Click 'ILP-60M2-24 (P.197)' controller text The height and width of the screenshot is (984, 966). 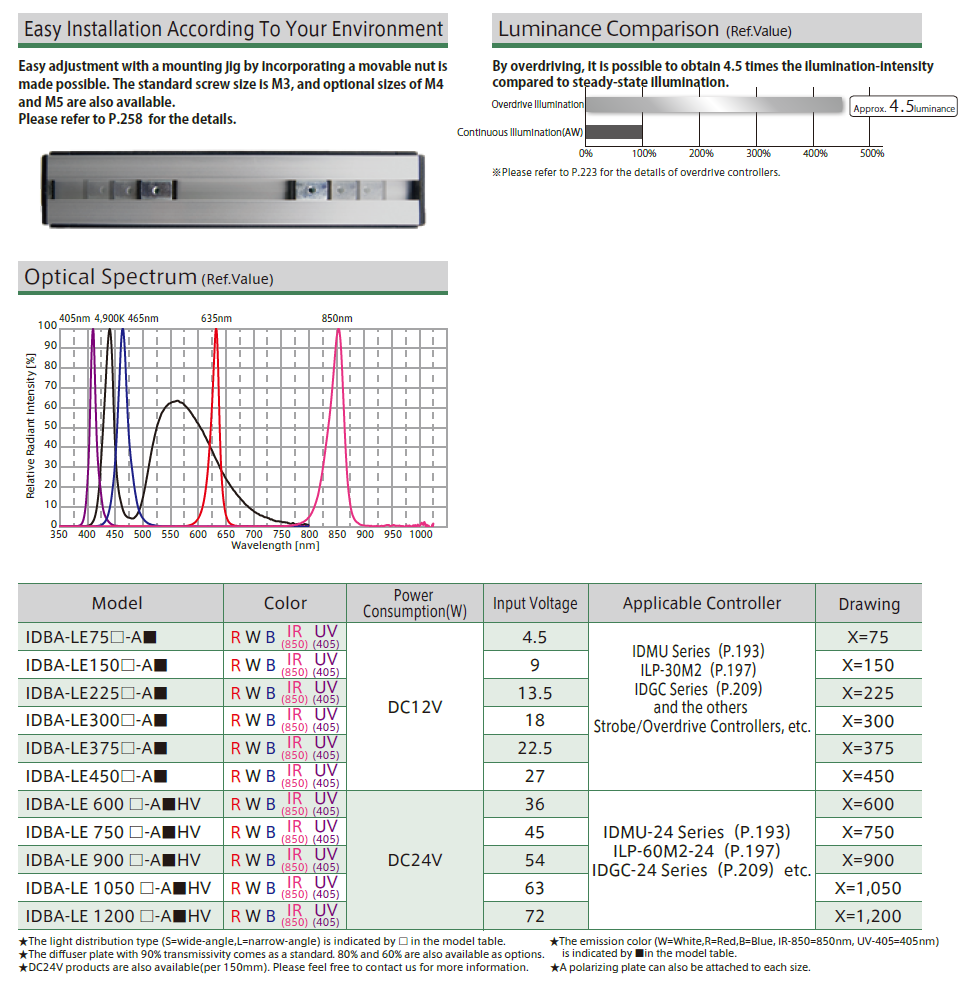697,851
